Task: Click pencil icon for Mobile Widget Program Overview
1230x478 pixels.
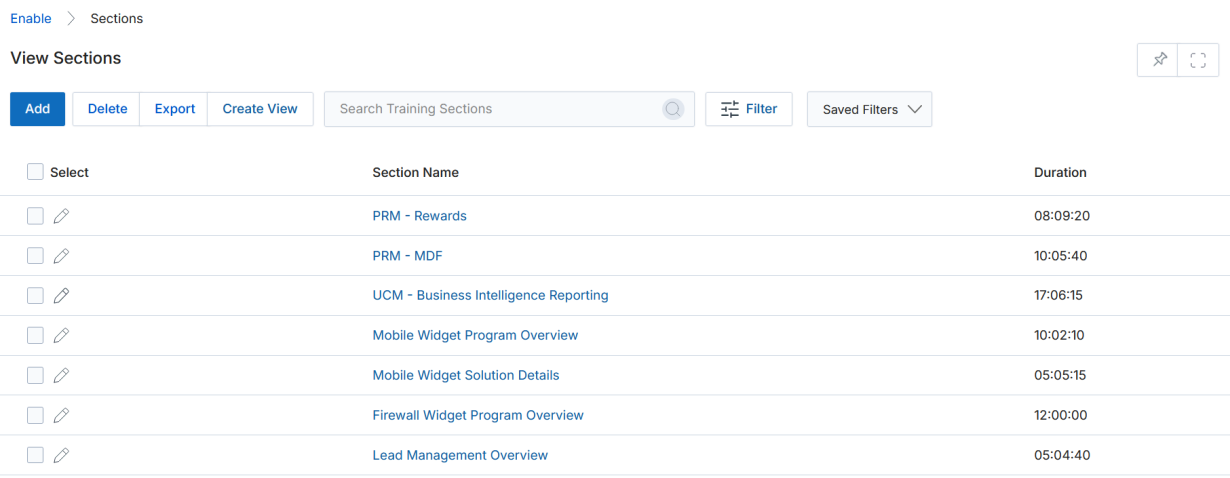Action: [x=61, y=336]
